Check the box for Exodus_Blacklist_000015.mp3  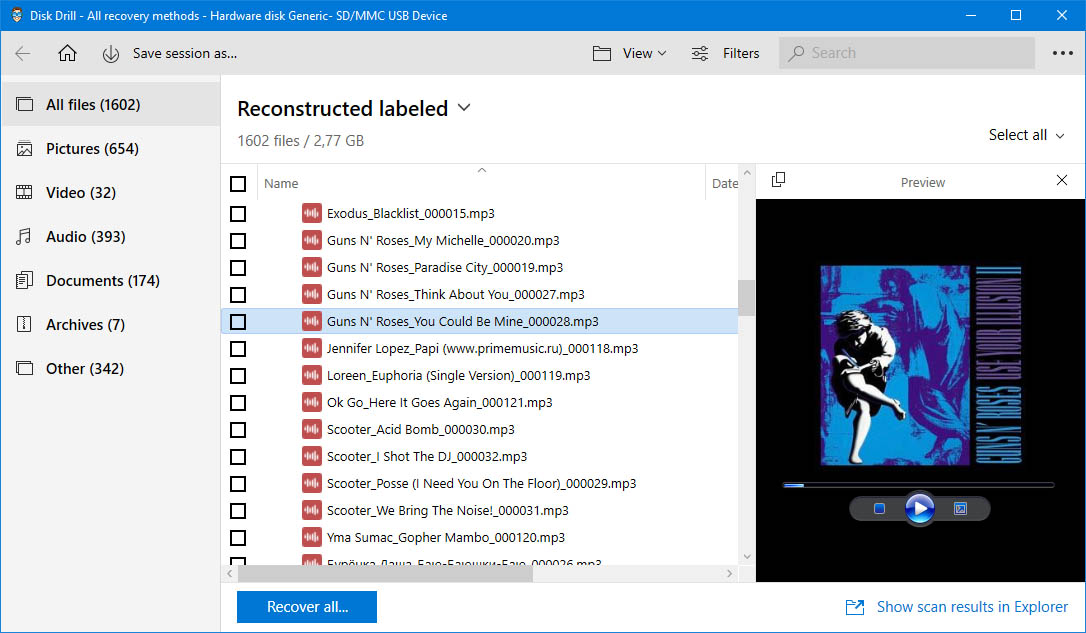point(238,213)
